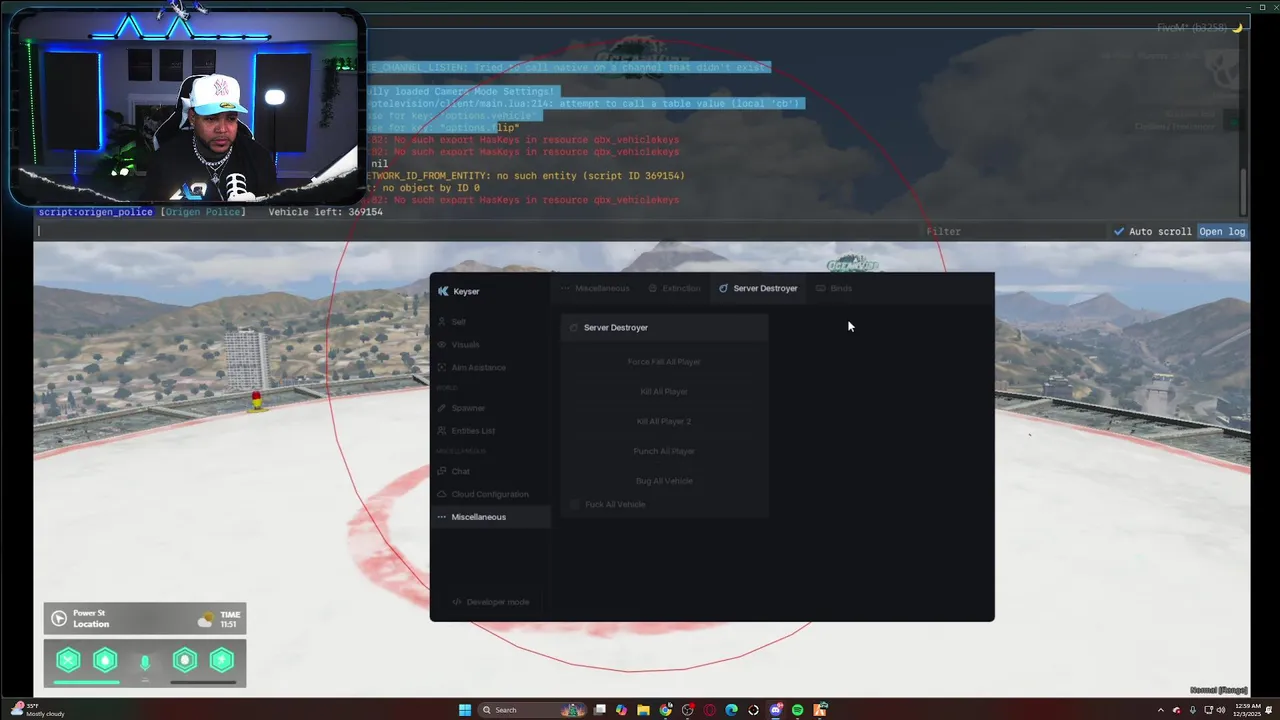Click the volume speaker tray icon
This screenshot has height=720, width=1280.
[1221, 710]
